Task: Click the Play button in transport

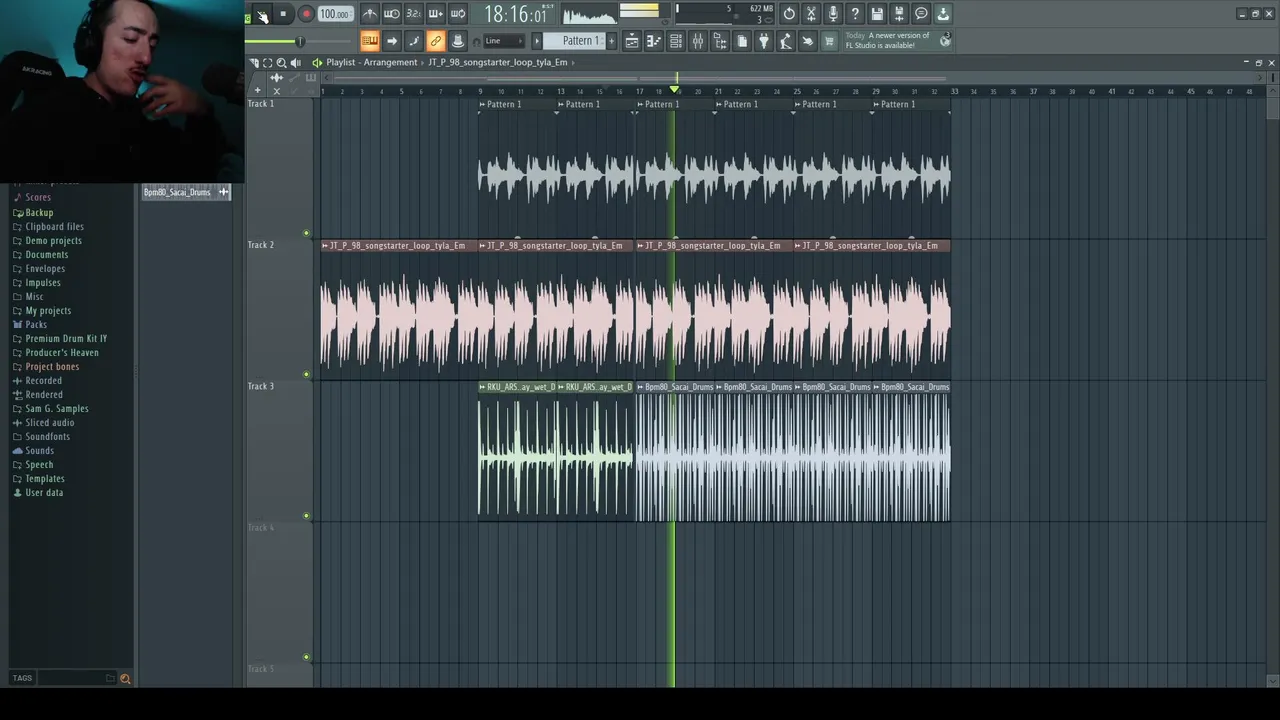Action: (x=262, y=14)
